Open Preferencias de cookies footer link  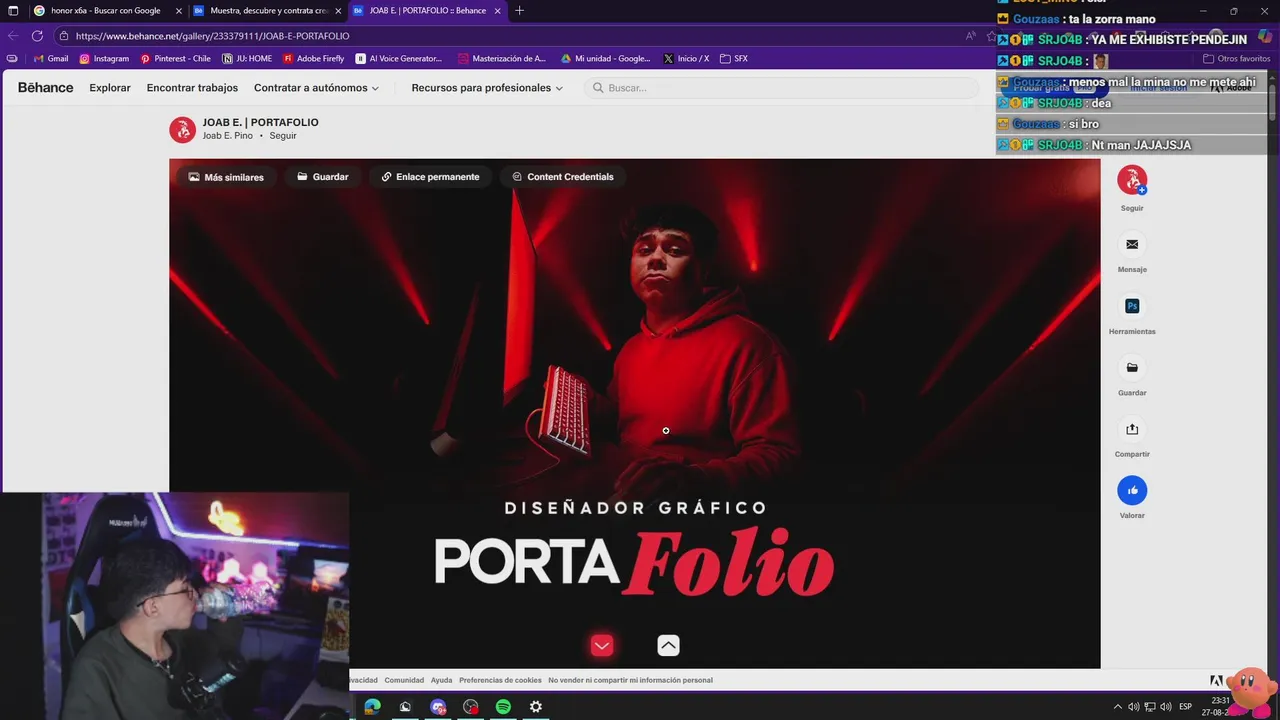500,680
